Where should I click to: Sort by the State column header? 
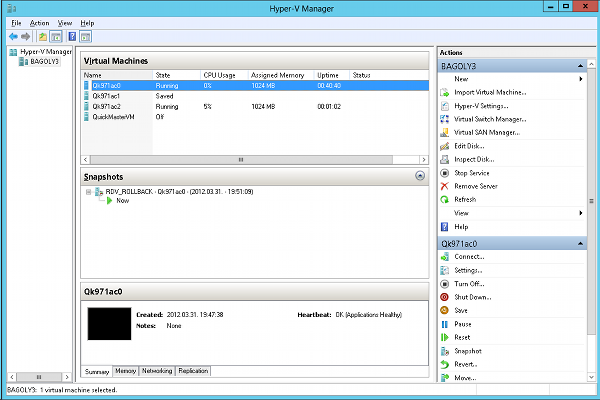176,75
